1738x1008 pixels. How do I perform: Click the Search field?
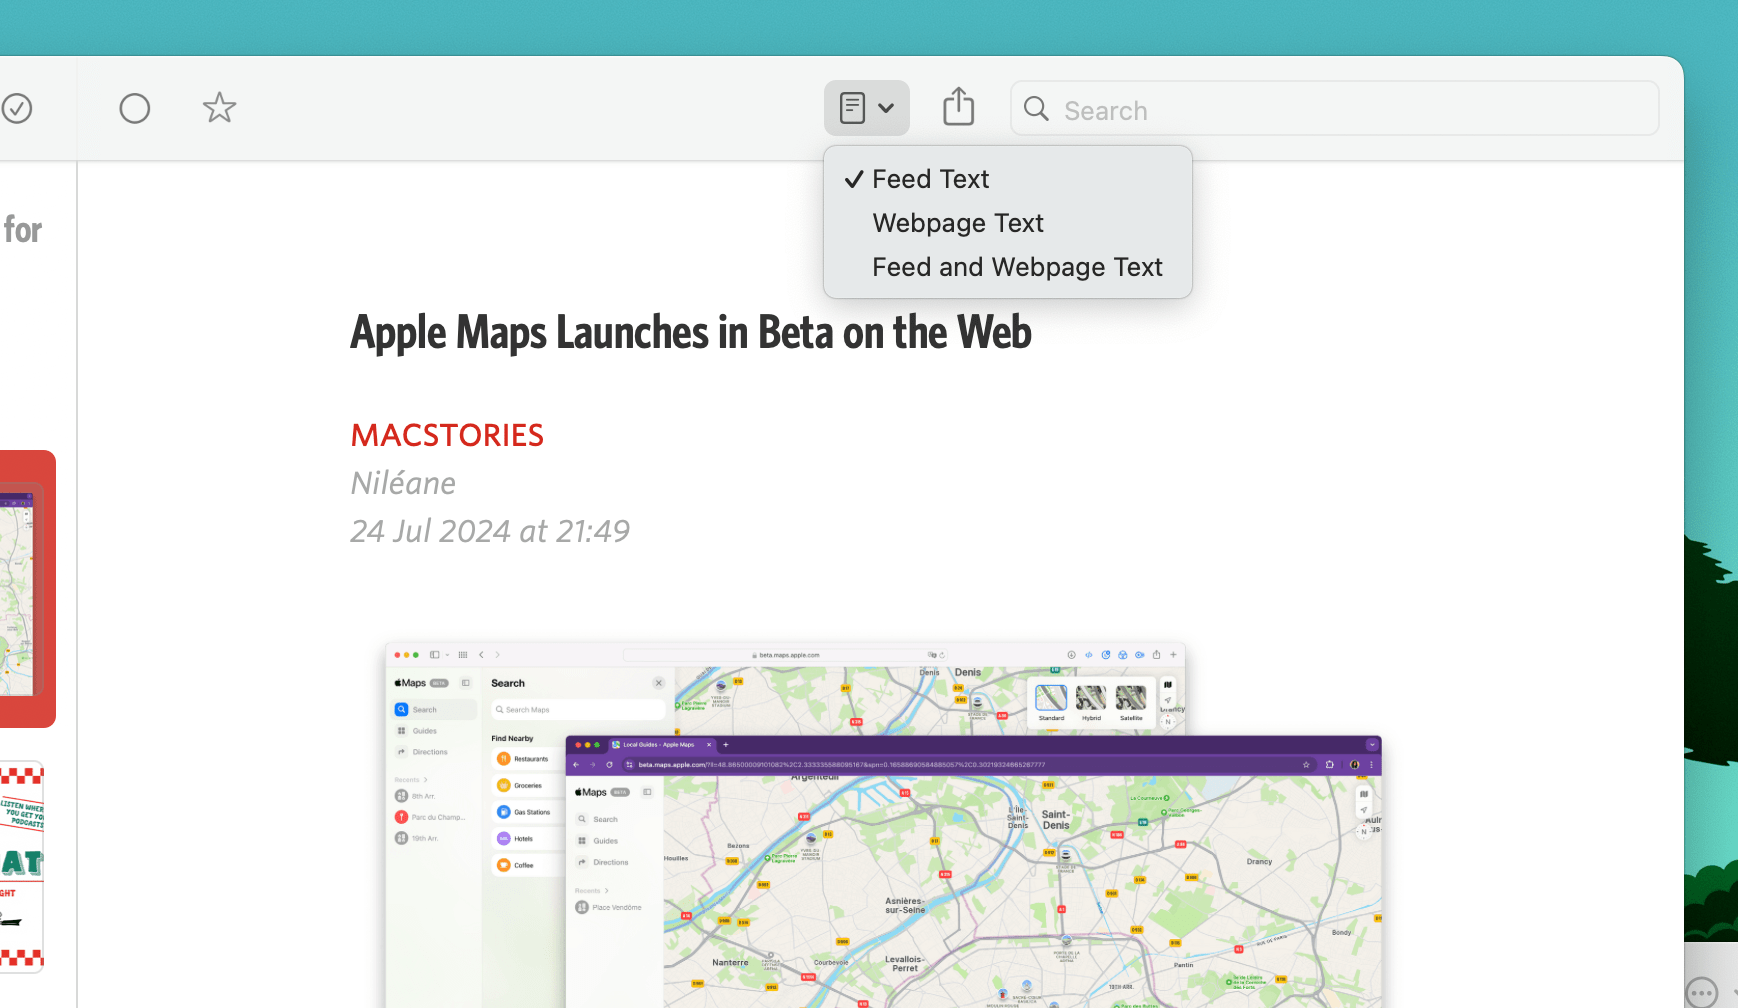pyautogui.click(x=1335, y=109)
